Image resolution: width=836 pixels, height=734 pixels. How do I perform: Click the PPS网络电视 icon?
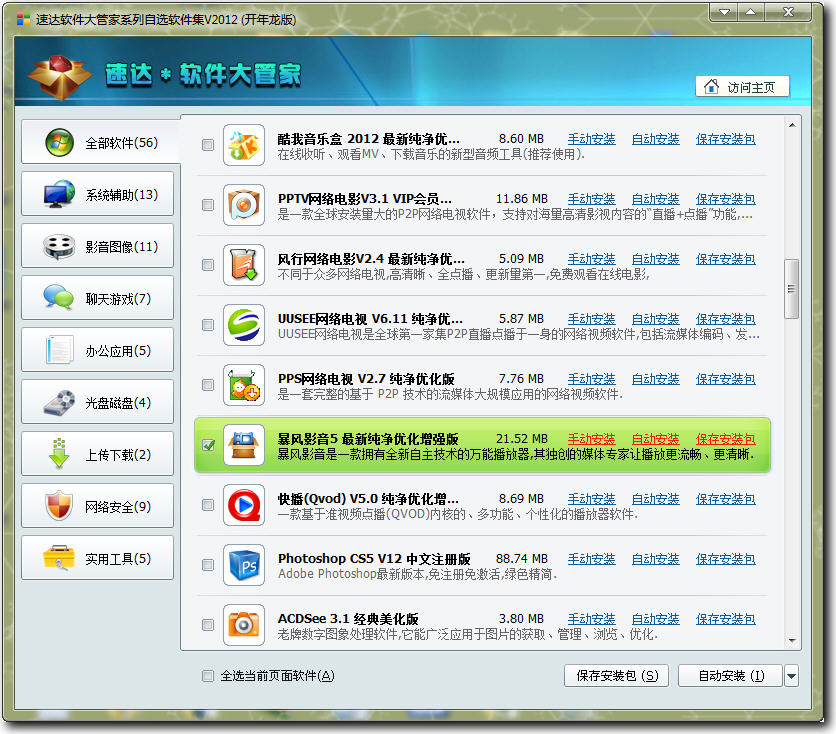[243, 385]
